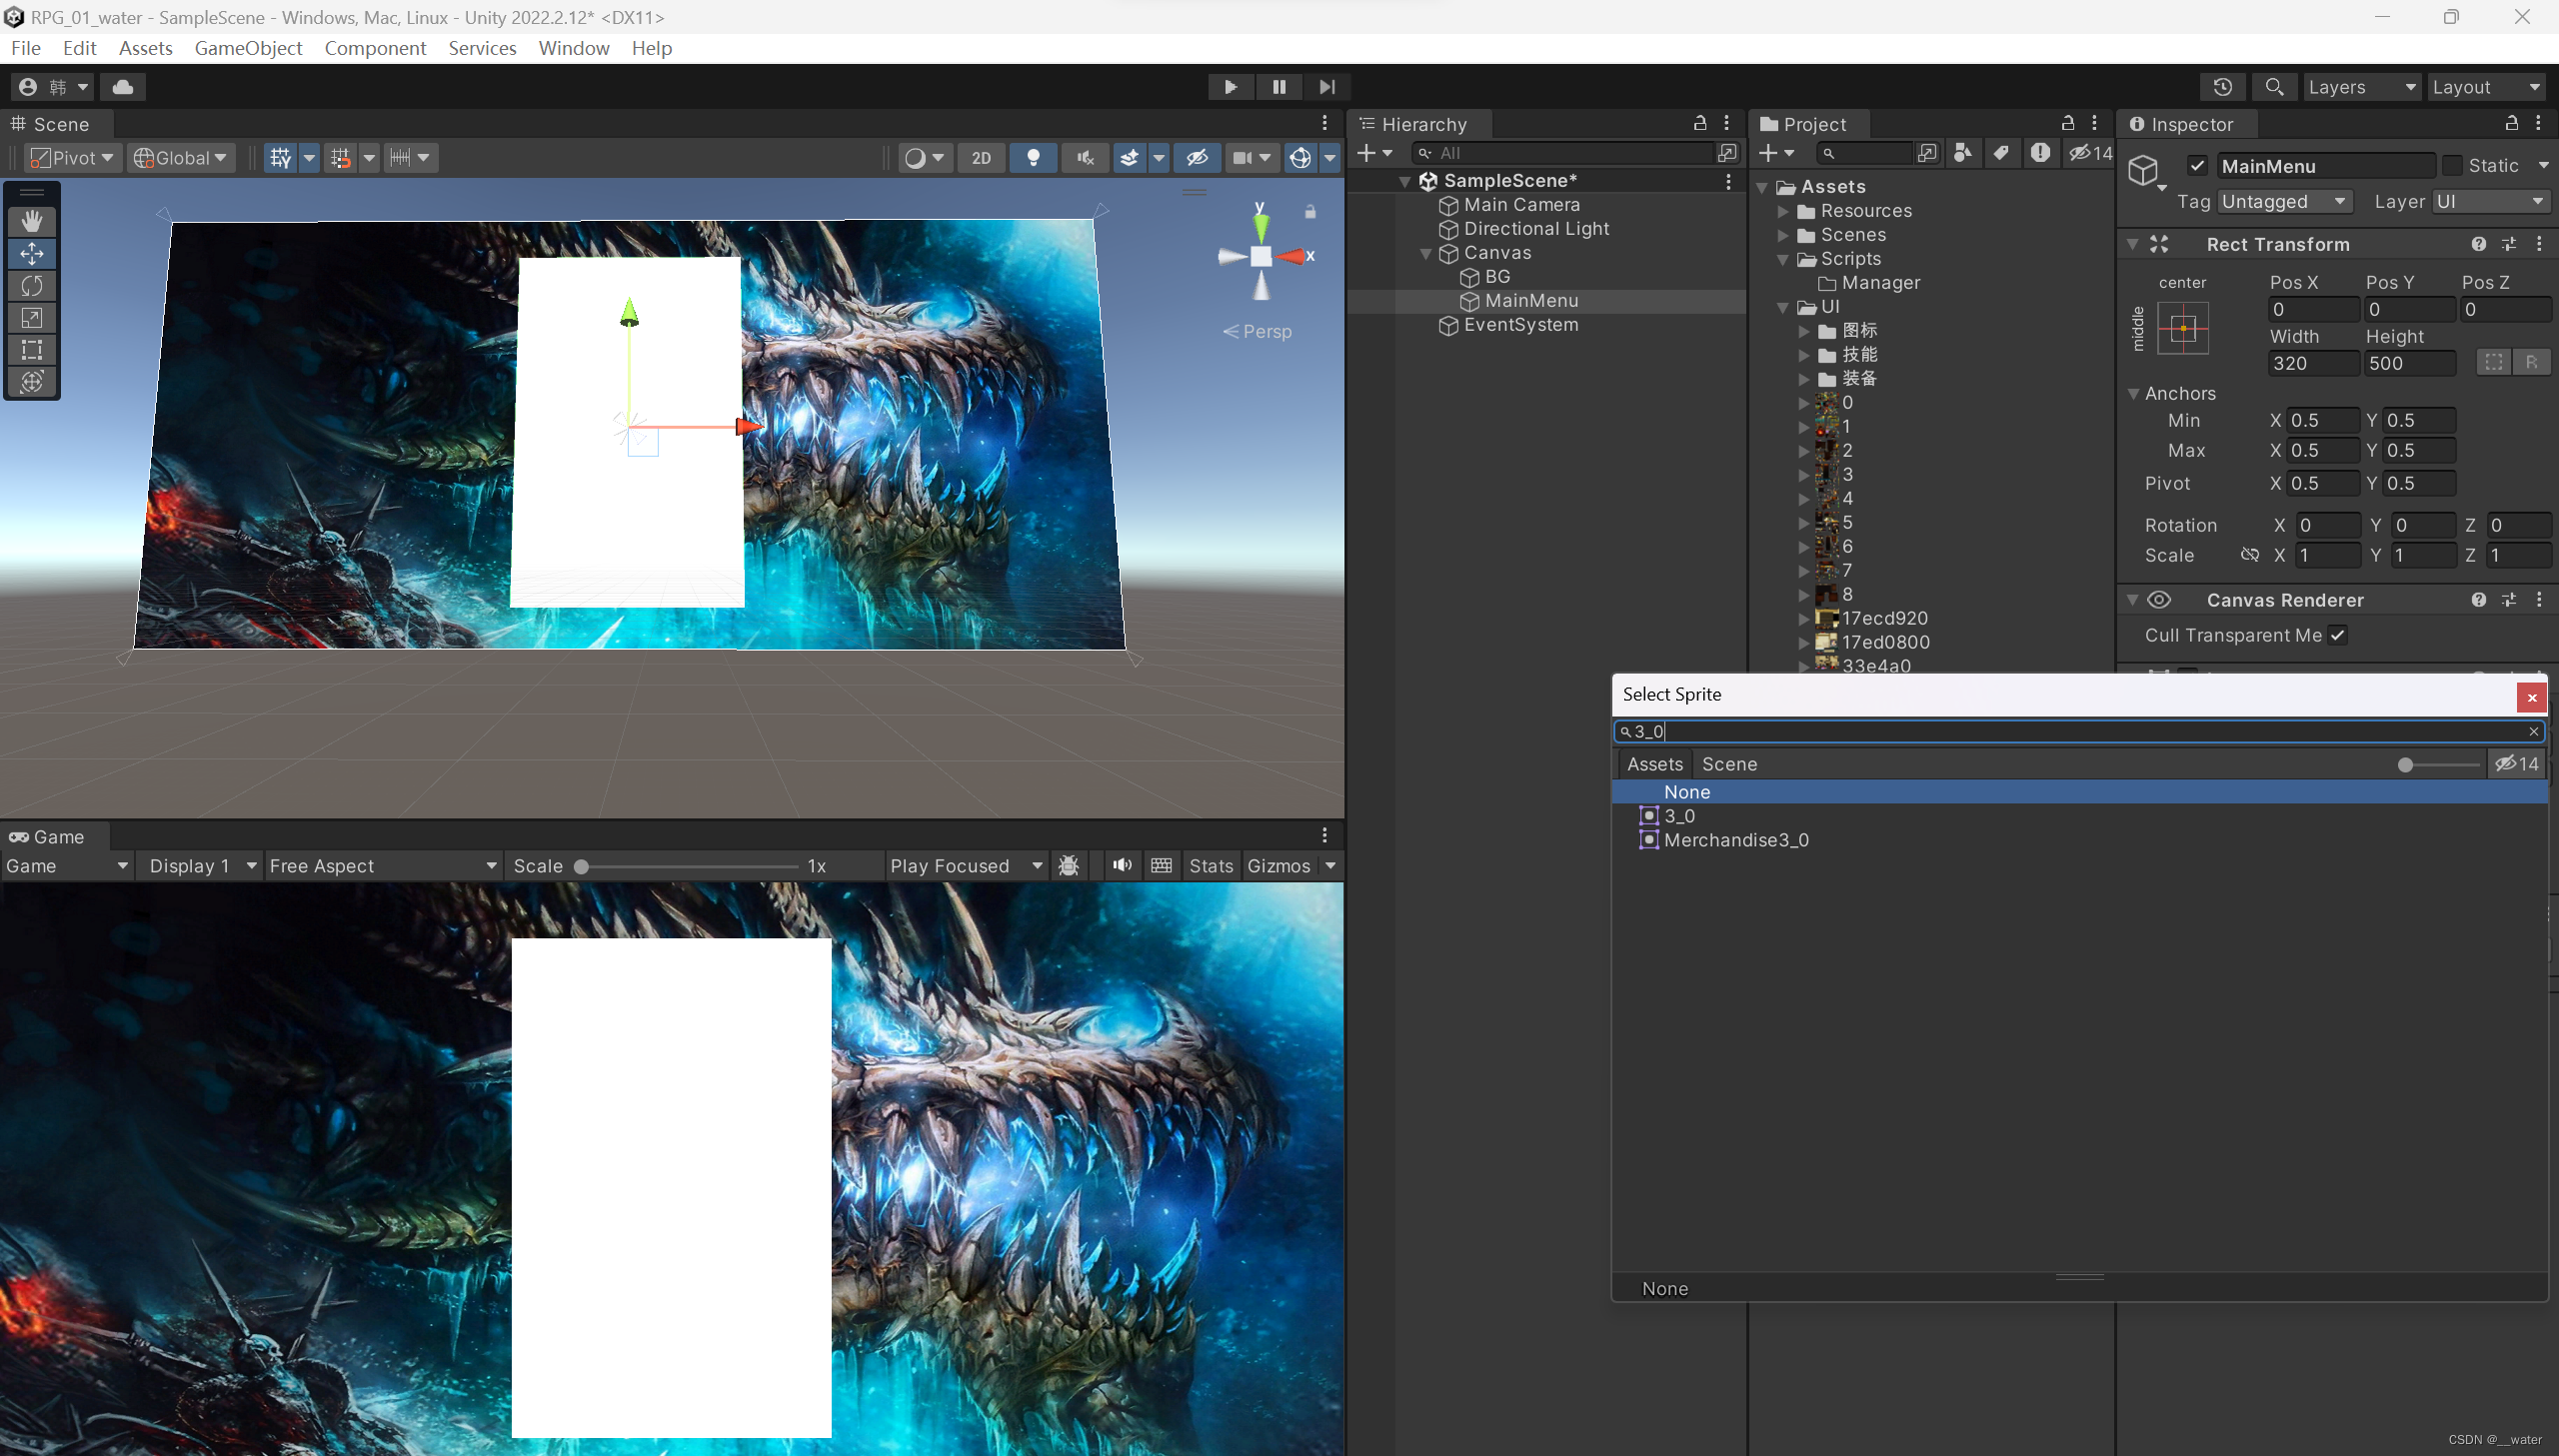This screenshot has width=2559, height=1456.
Task: Enable the Static checkbox
Action: point(2452,166)
